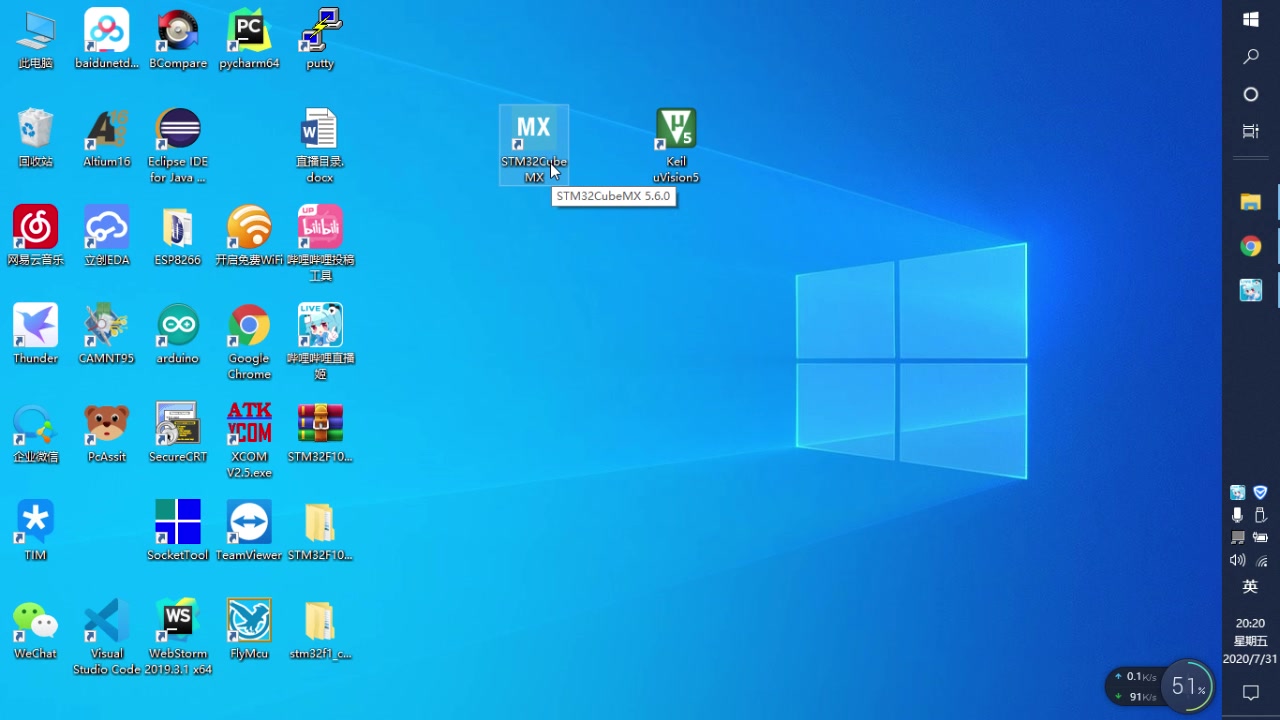Select the STM32F10... zipped folder icon
The image size is (1280, 720).
[320, 531]
